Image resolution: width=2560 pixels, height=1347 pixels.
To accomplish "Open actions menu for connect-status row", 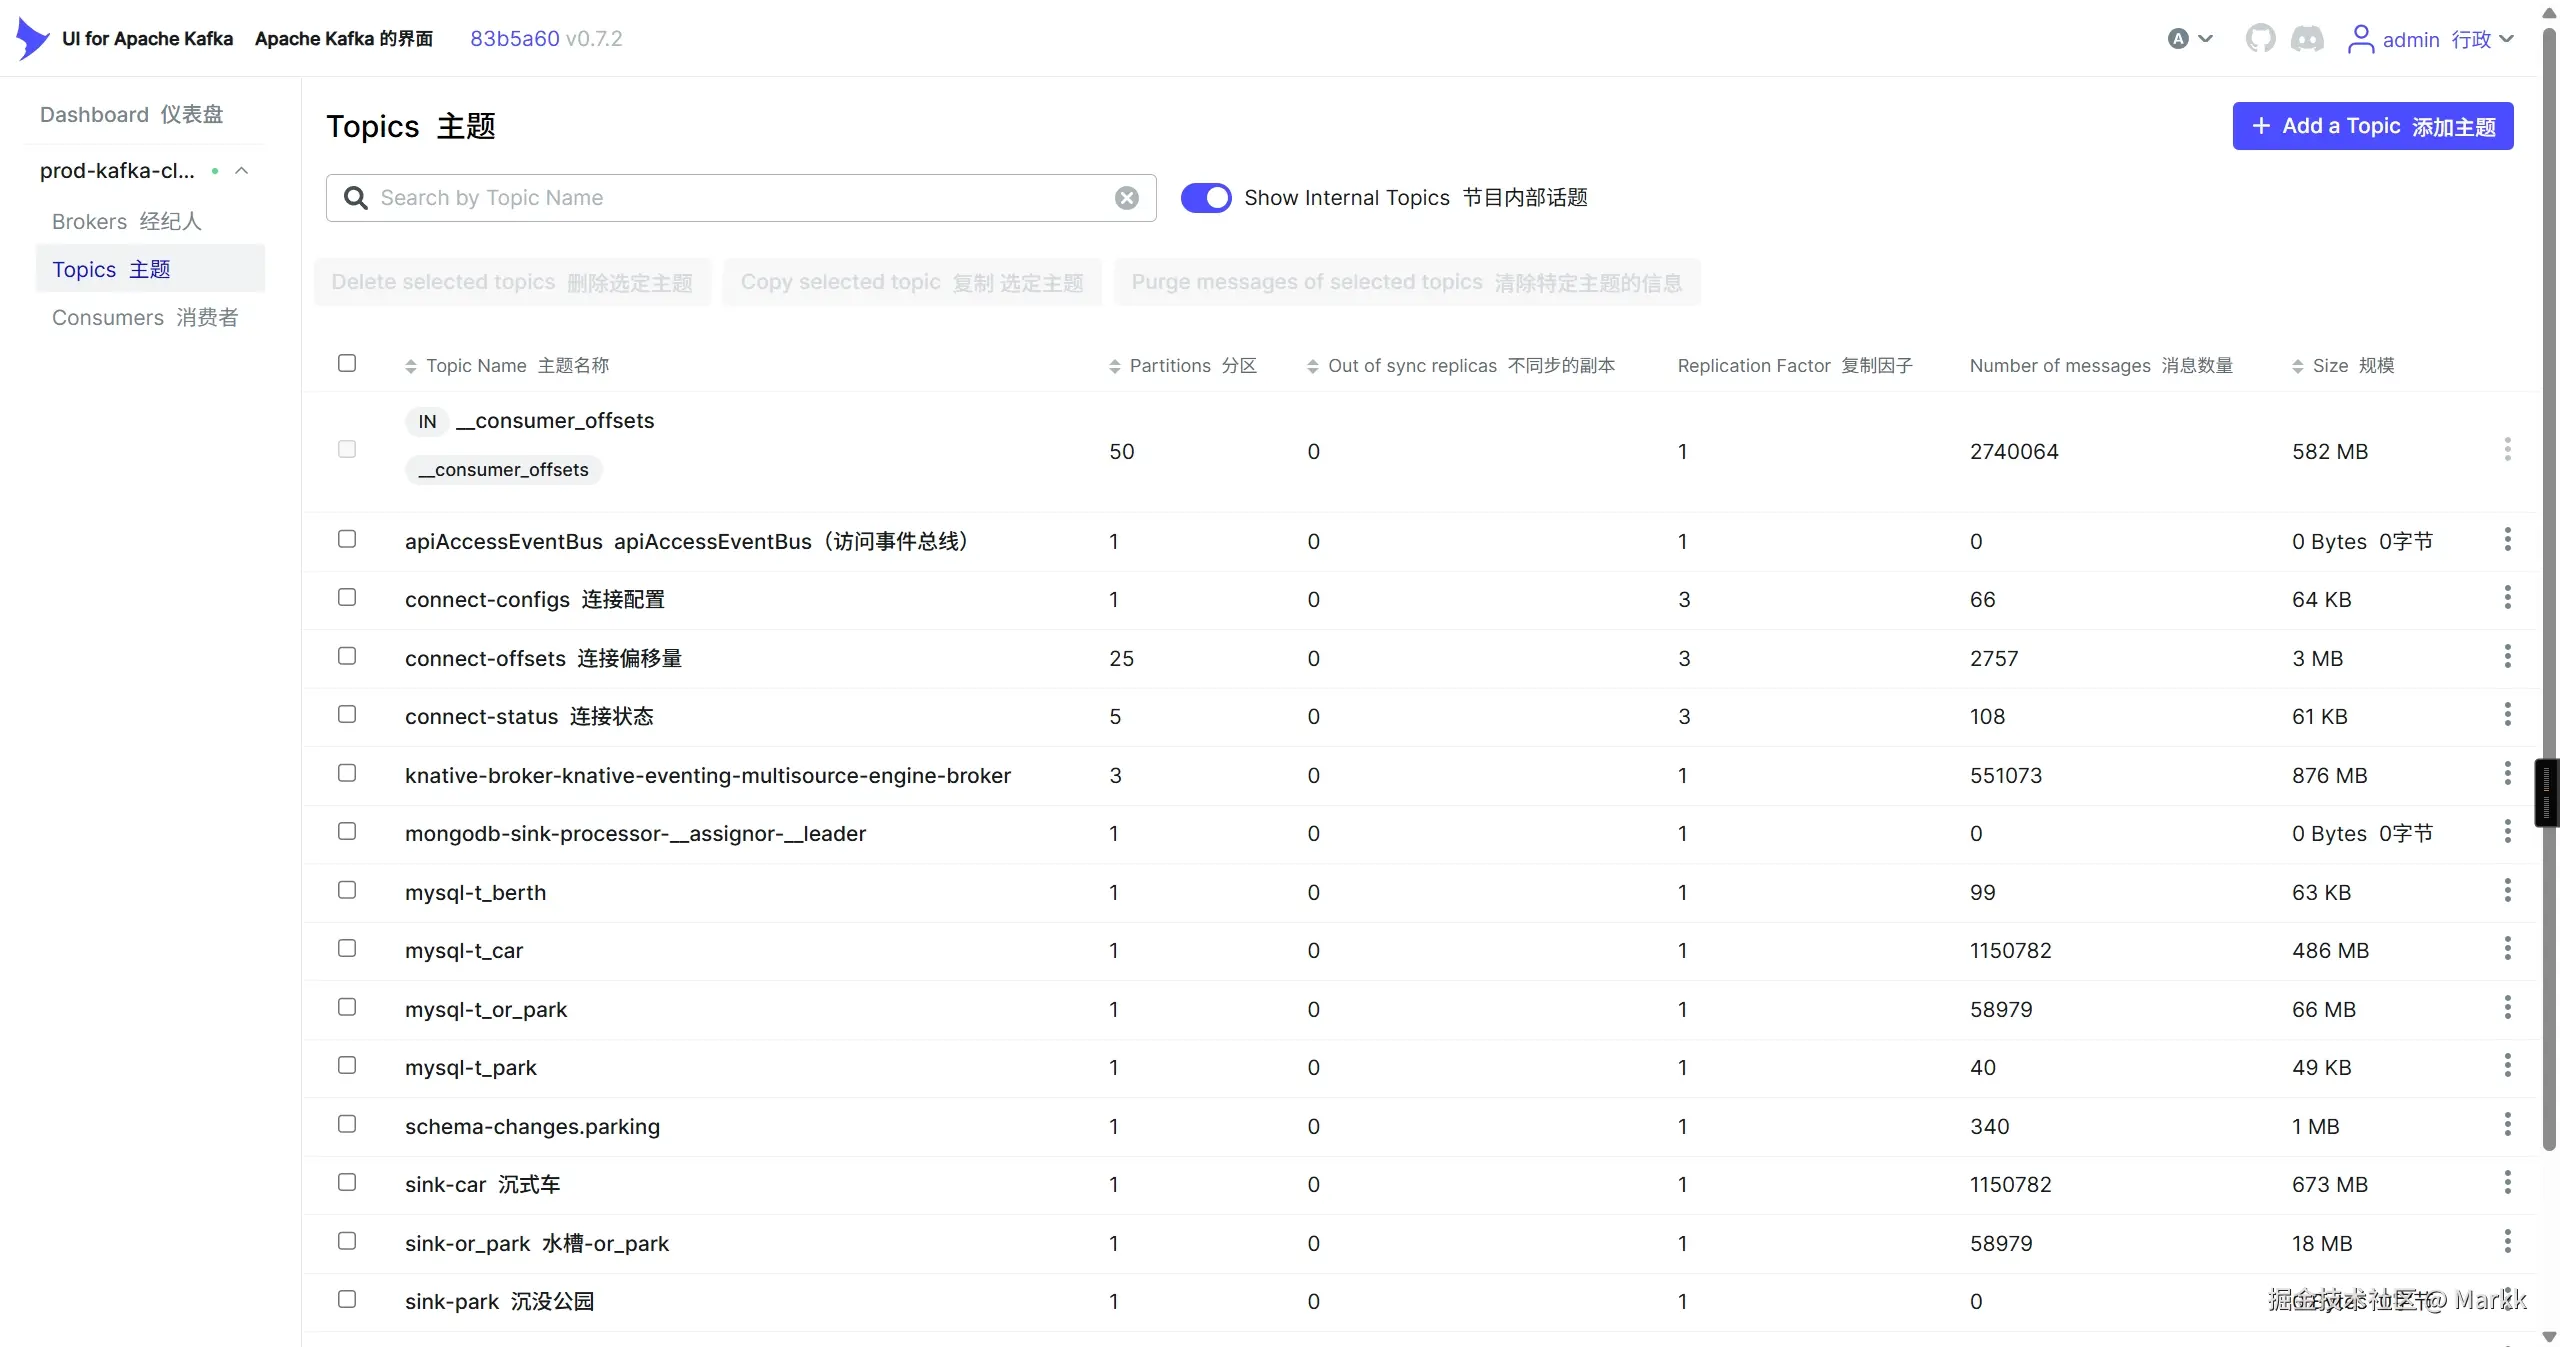I will [x=2507, y=715].
